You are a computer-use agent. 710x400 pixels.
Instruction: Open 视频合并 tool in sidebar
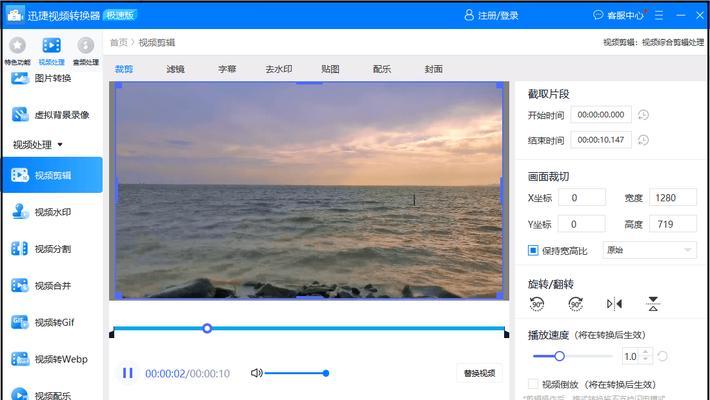coord(42,285)
